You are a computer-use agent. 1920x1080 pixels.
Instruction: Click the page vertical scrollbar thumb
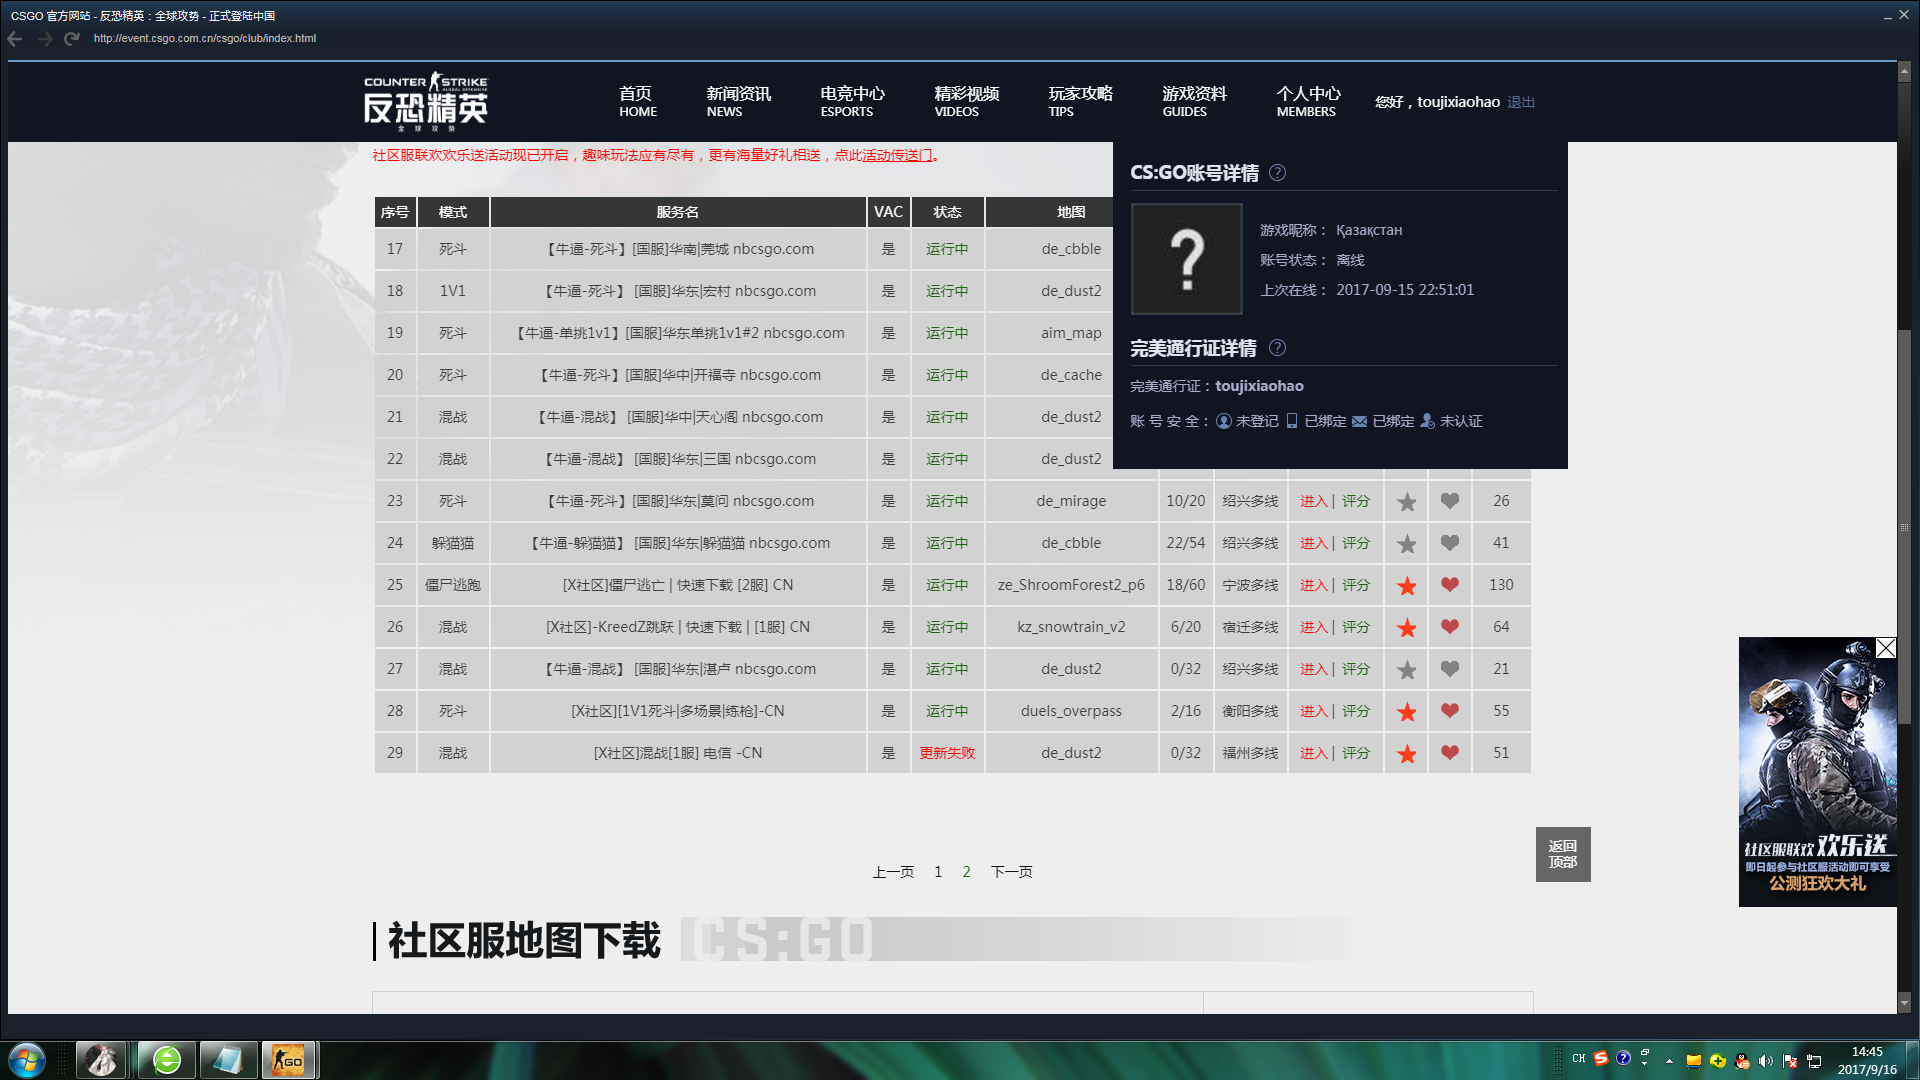[x=1904, y=525]
